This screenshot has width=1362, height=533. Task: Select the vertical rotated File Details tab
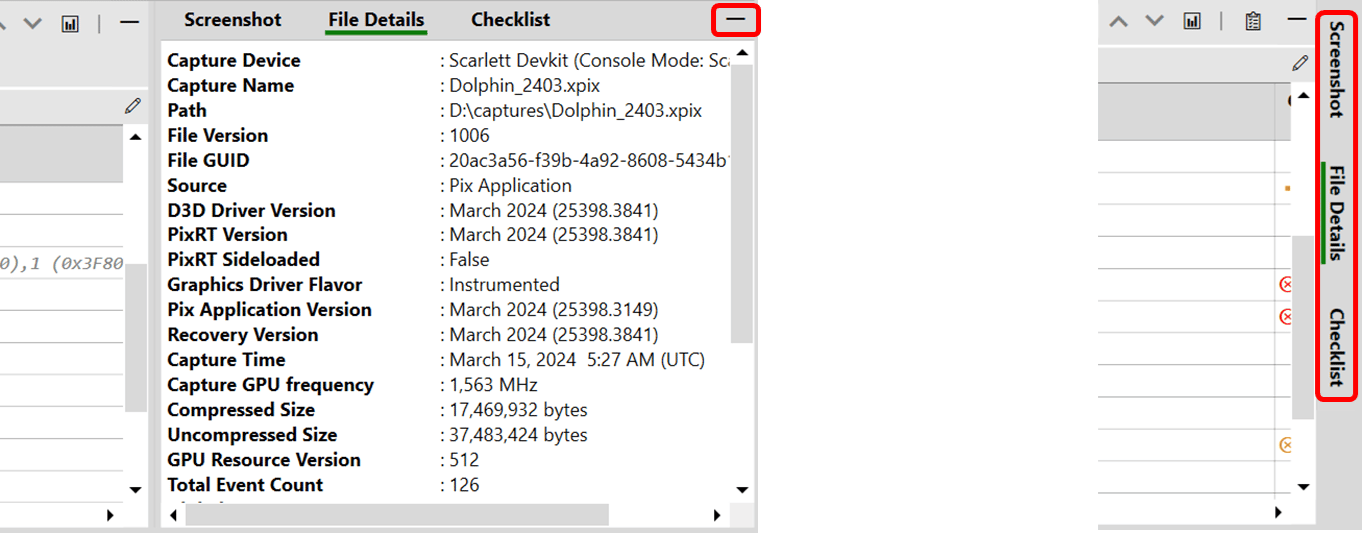[1337, 213]
